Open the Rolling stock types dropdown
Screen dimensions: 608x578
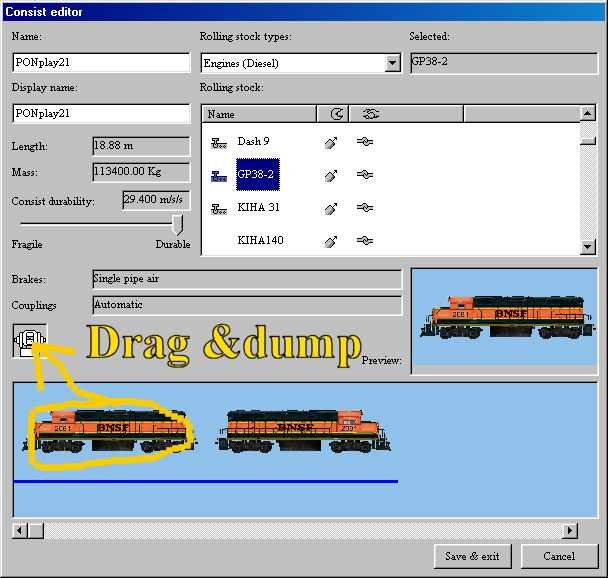(392, 63)
